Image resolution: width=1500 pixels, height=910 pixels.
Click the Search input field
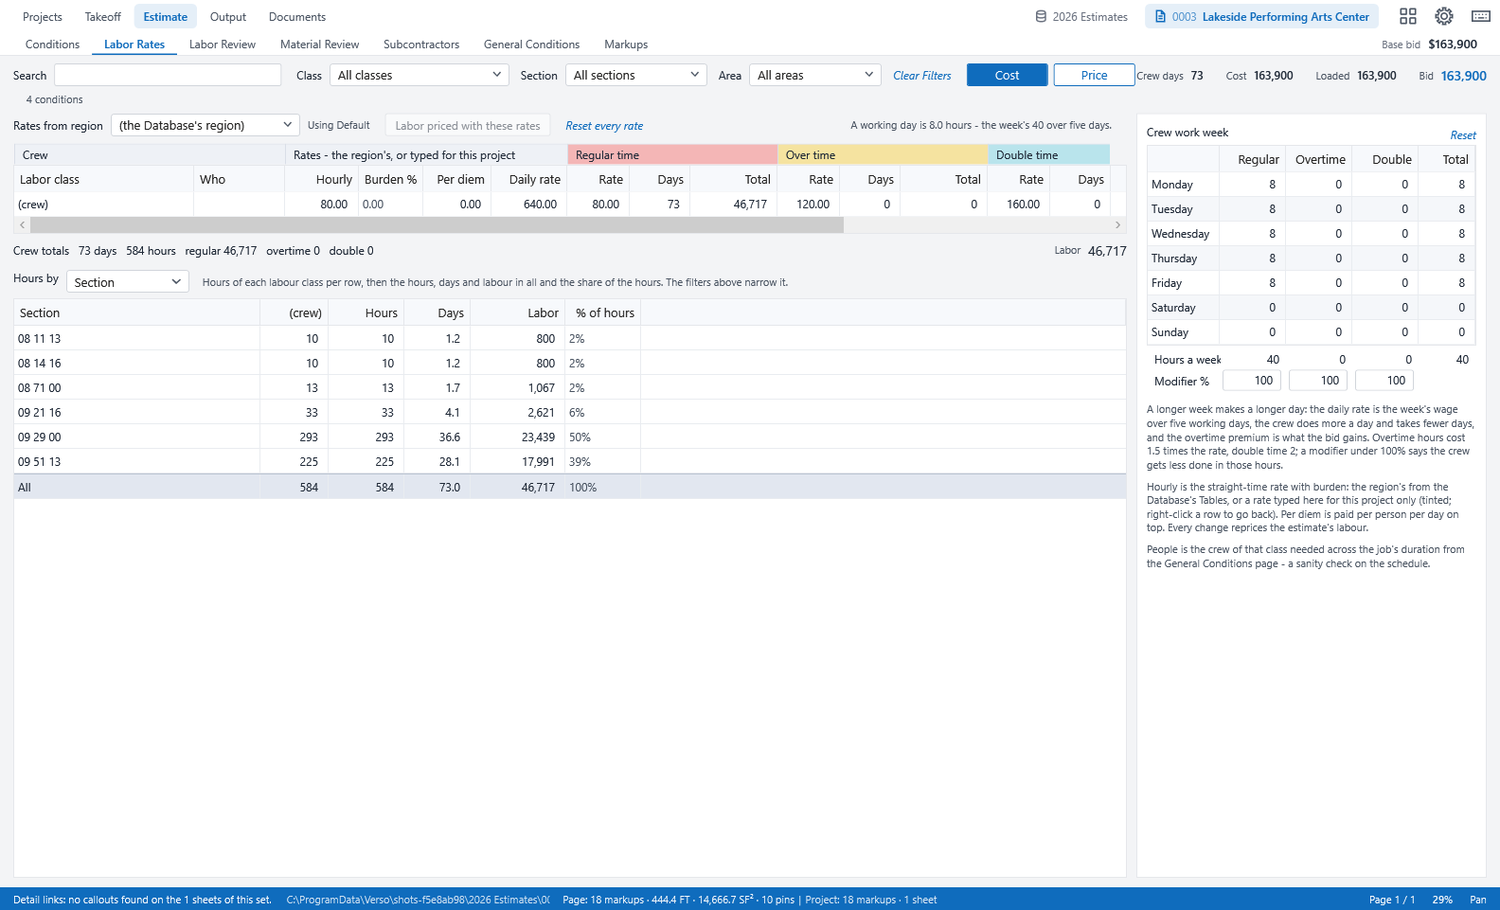pyautogui.click(x=168, y=75)
